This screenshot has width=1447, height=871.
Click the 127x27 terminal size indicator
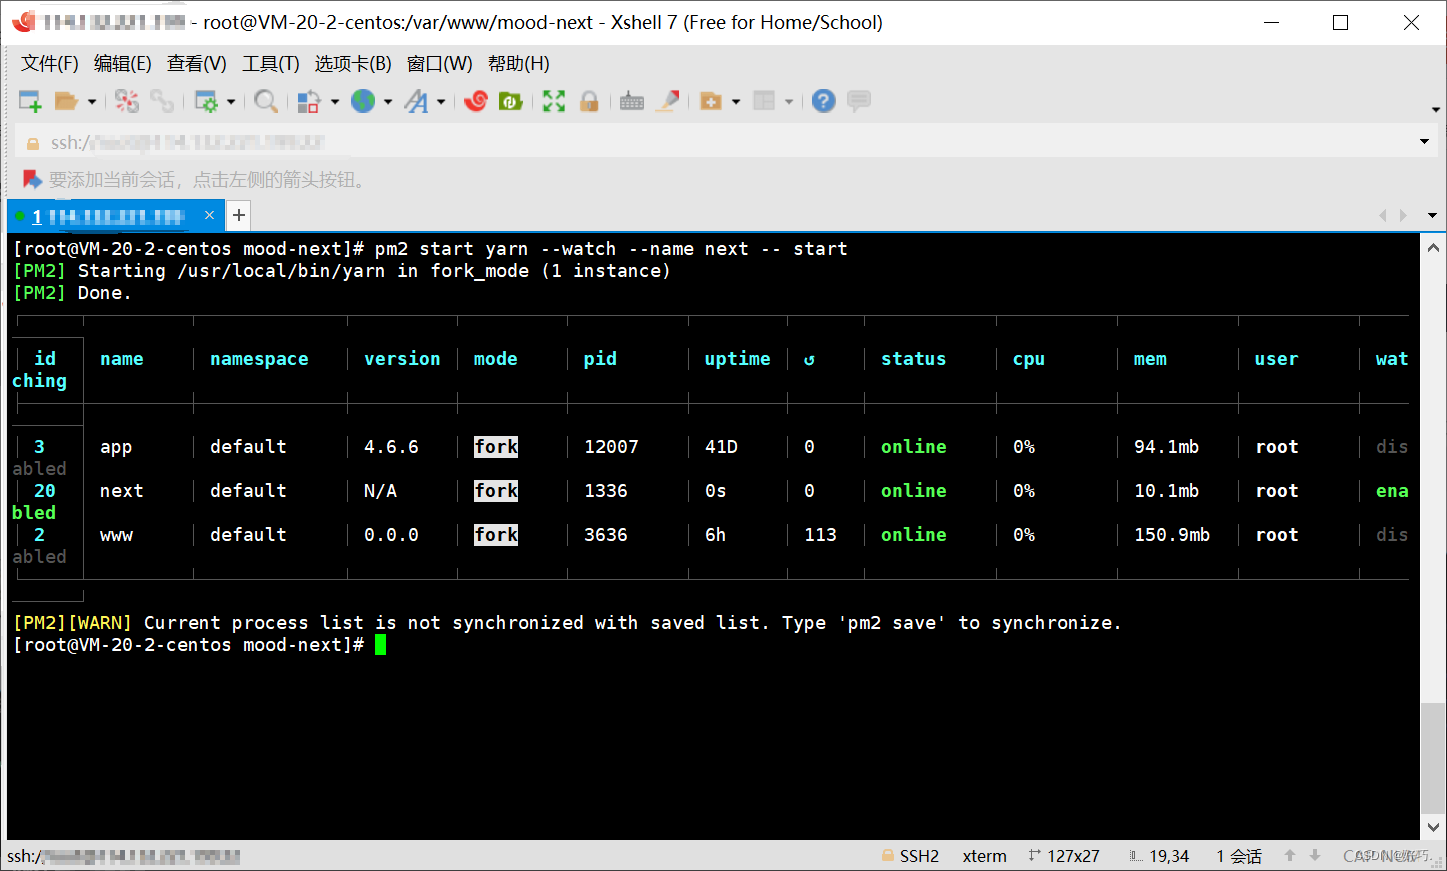click(1064, 856)
